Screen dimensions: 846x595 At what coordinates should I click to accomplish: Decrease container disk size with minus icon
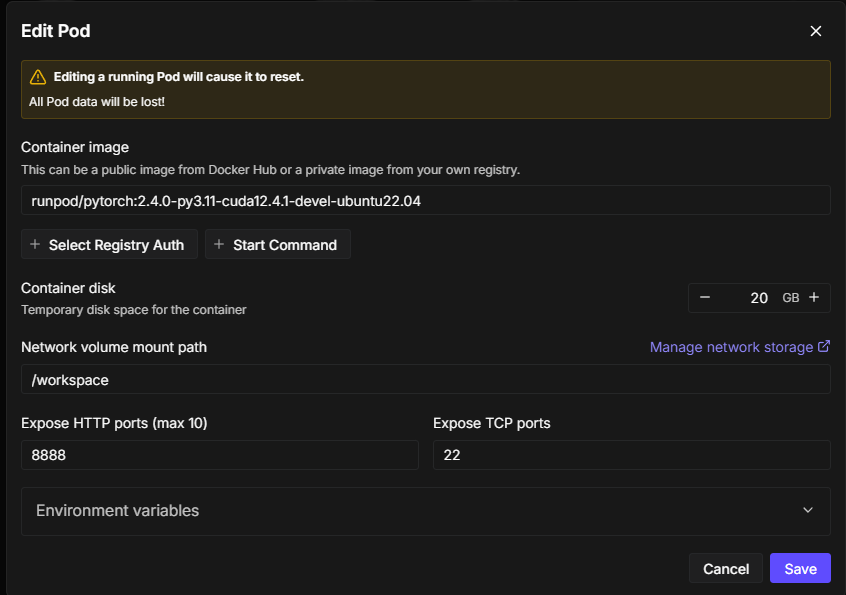click(705, 297)
